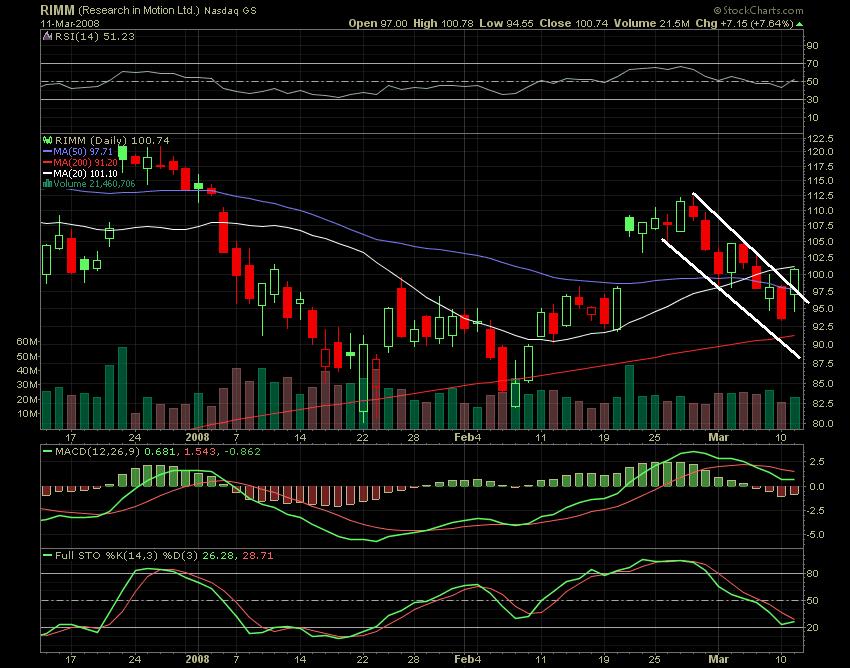Click the white MA(20) line swatch
Screen dimensions: 850x668
click(x=47, y=174)
